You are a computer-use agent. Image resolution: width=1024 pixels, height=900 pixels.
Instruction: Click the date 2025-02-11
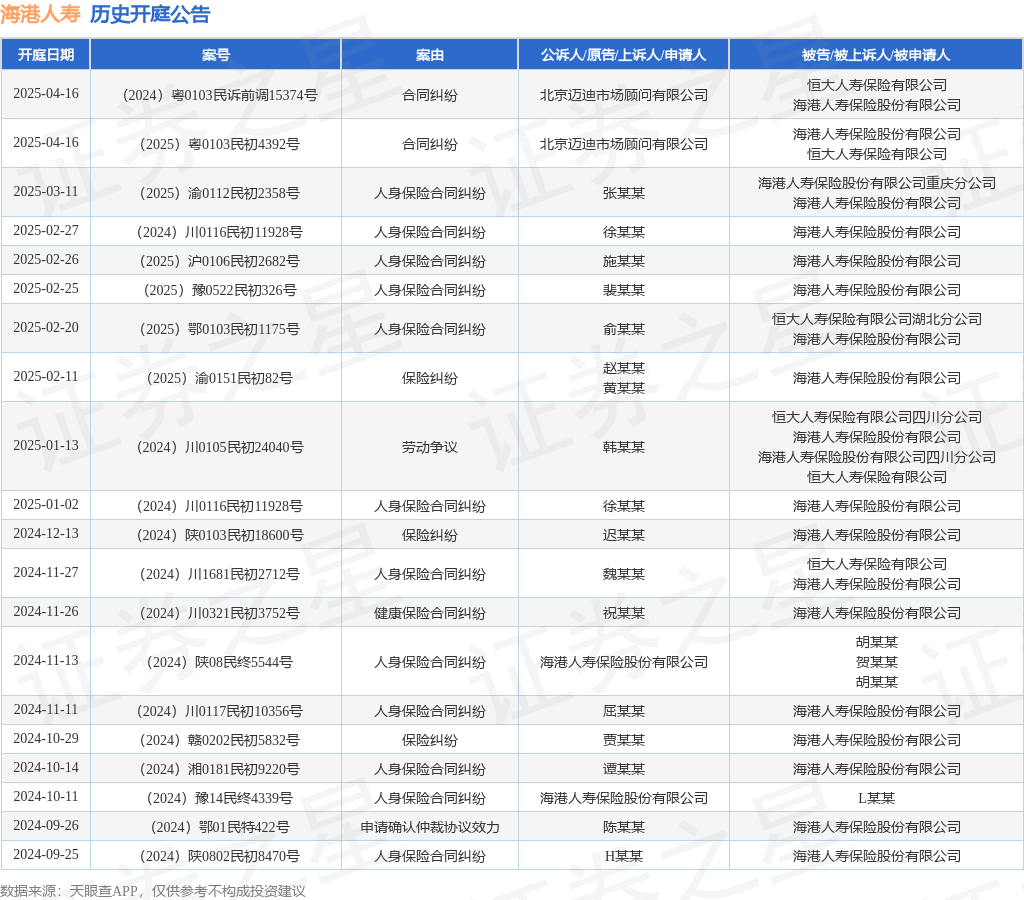click(x=46, y=377)
